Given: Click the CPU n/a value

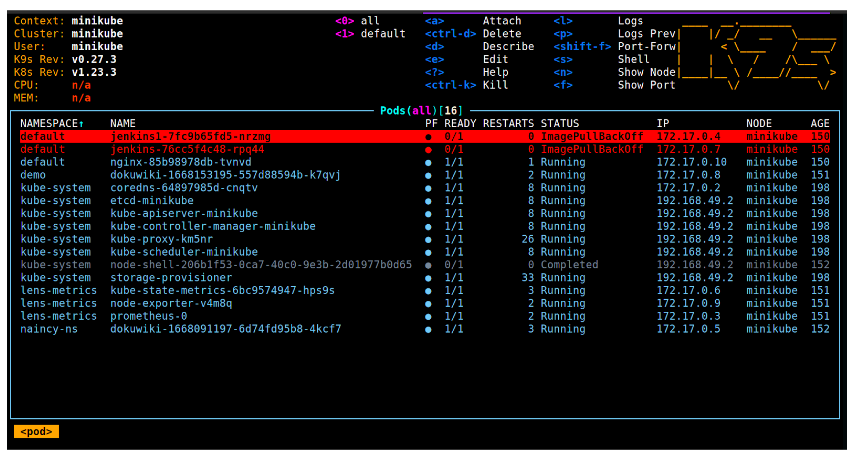Looking at the screenshot, I should pos(82,85).
